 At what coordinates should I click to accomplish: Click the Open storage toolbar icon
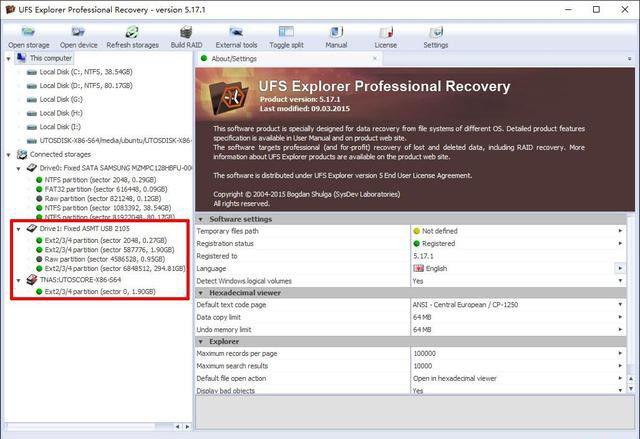point(28,32)
